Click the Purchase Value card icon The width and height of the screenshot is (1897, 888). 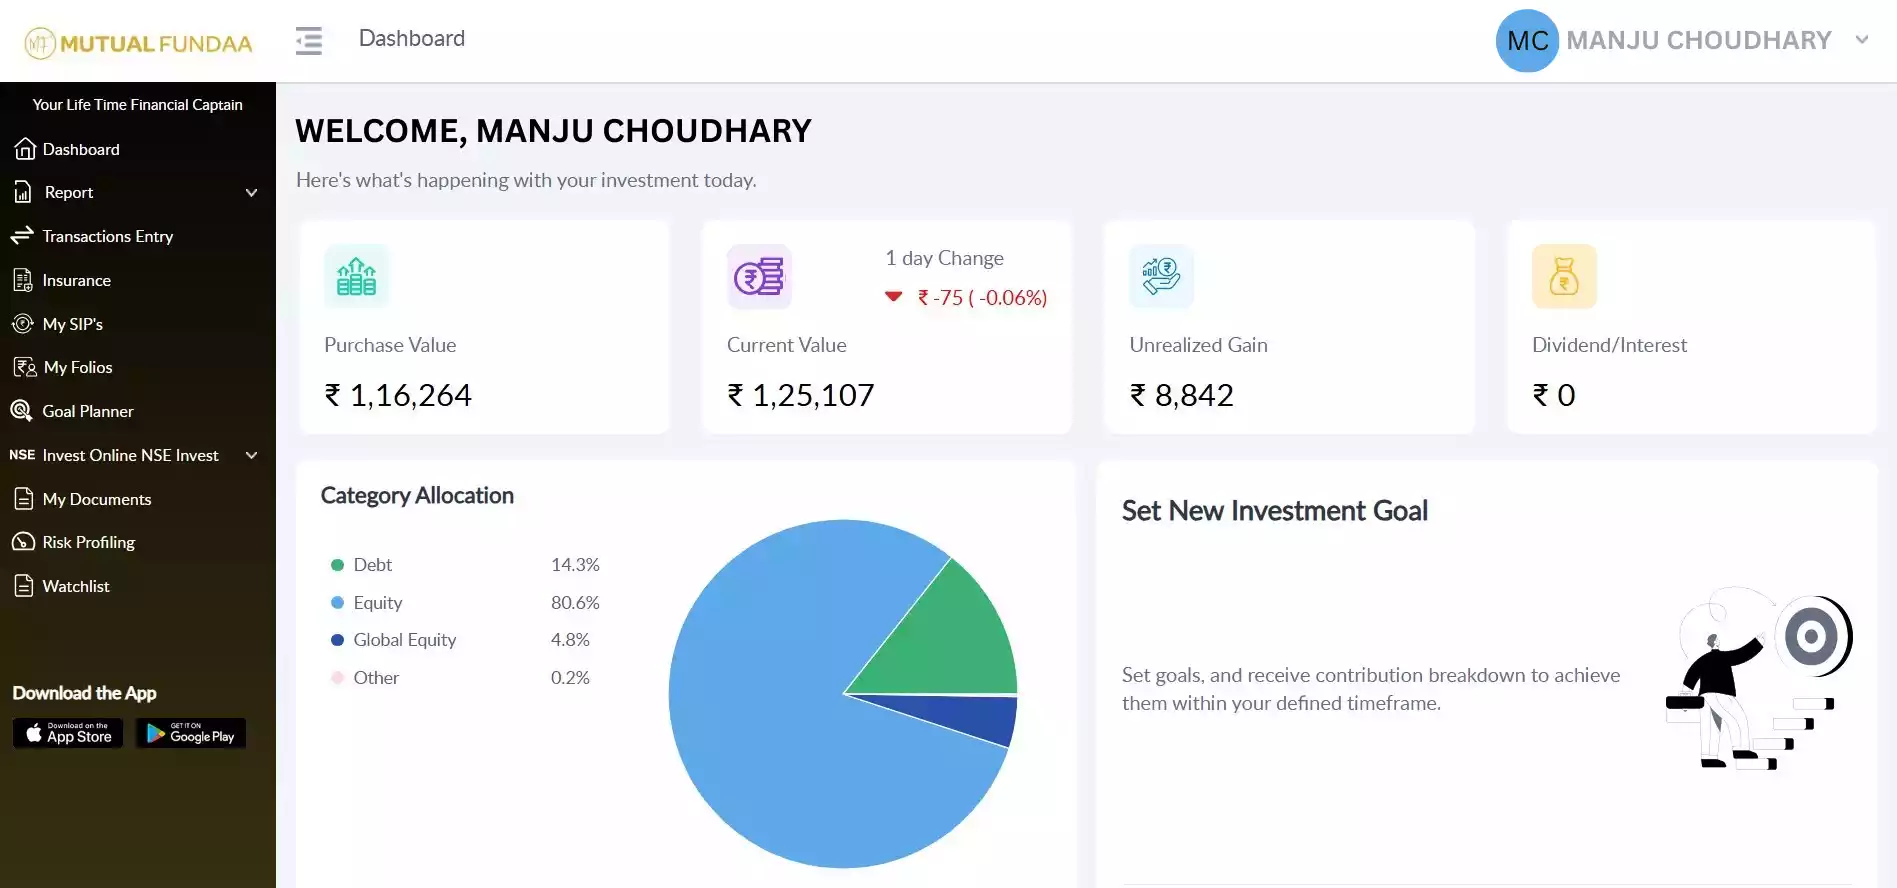(356, 277)
